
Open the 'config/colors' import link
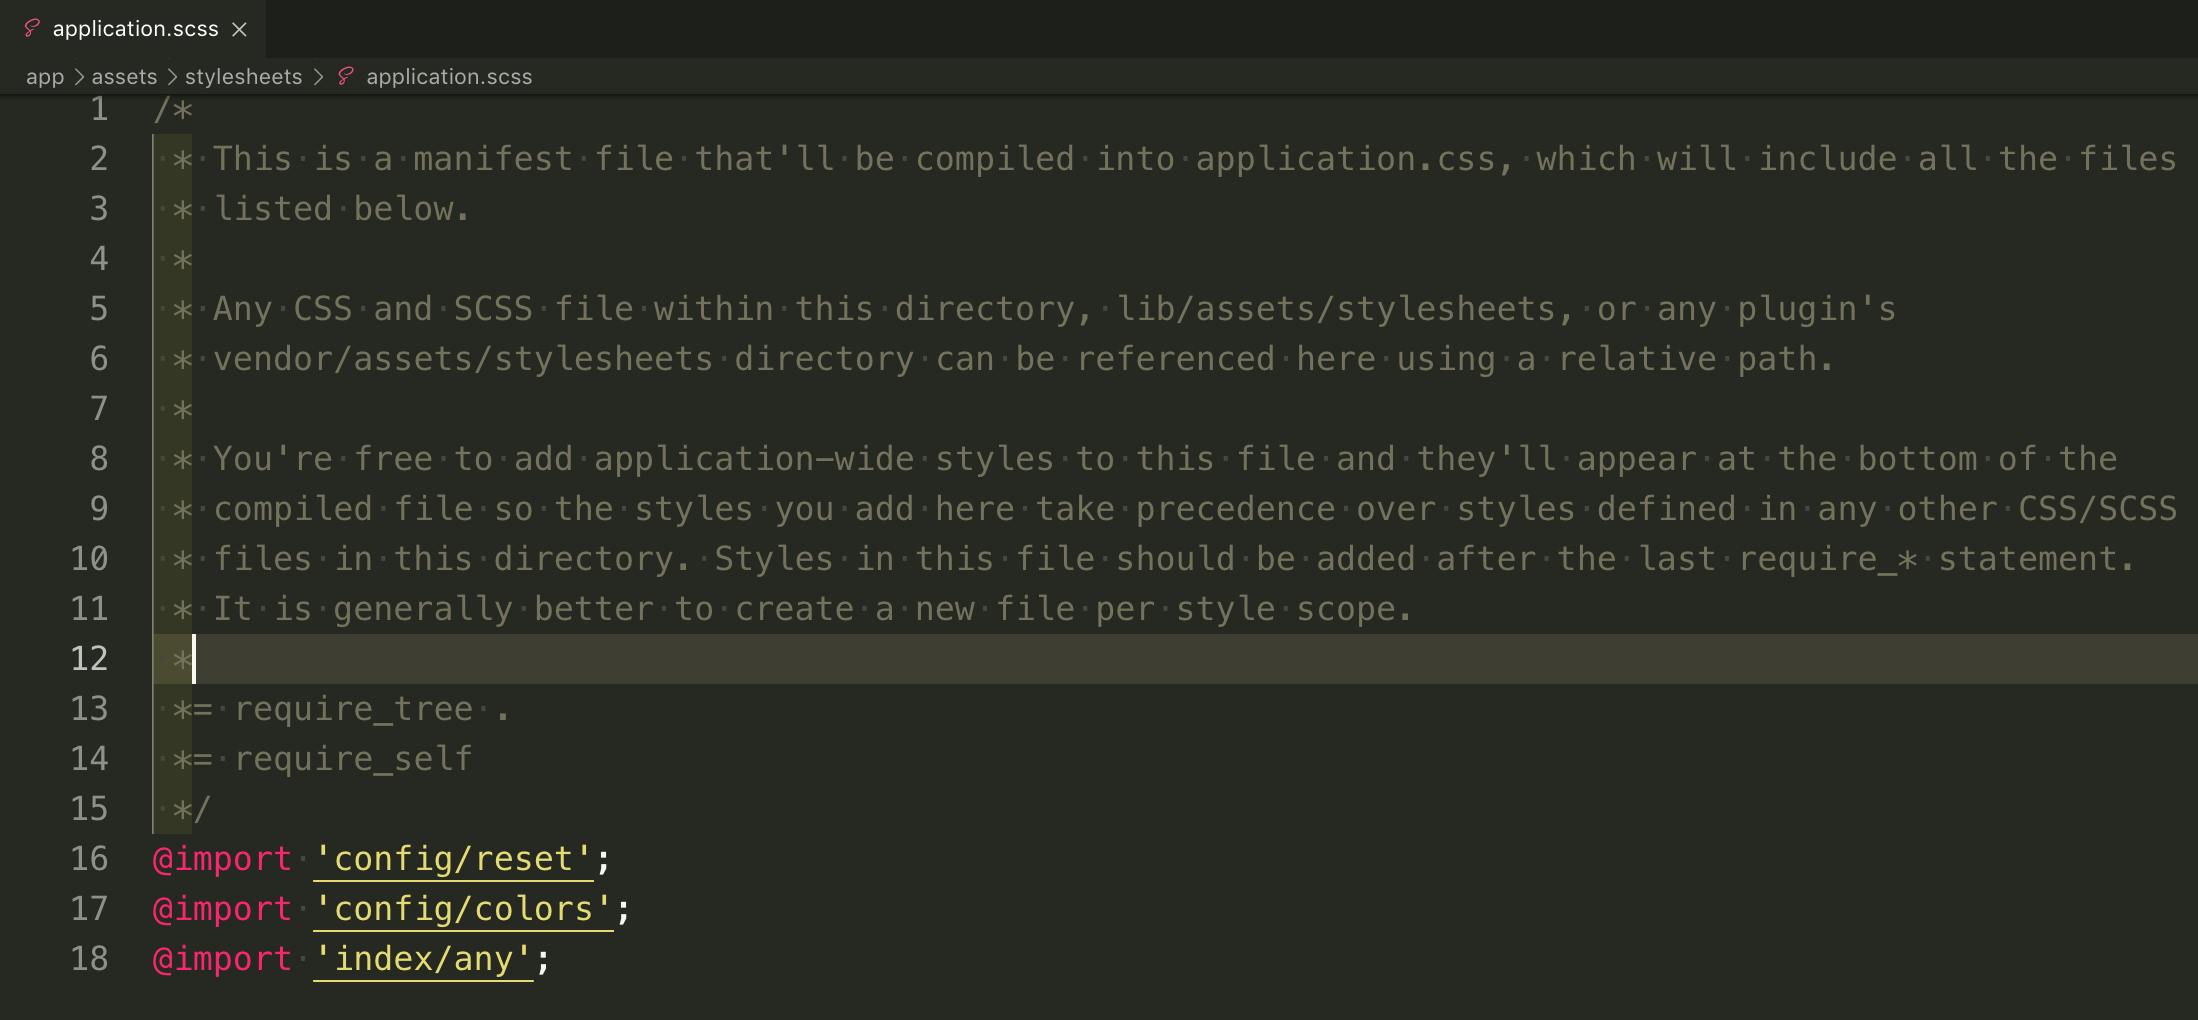tap(463, 908)
